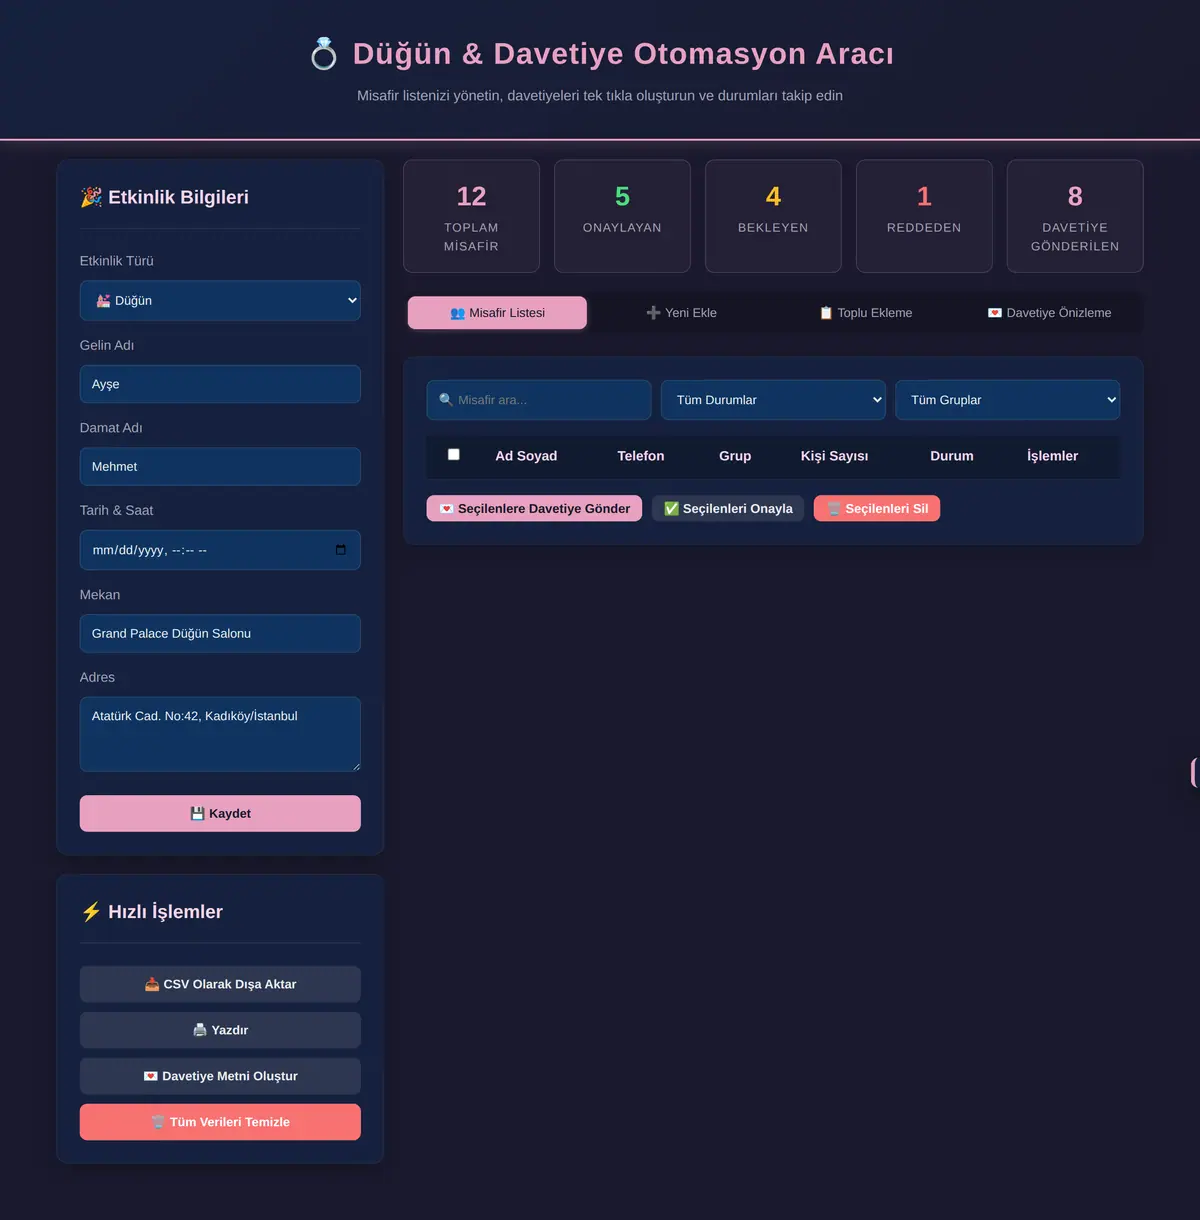Click the envelope icon on Davetiye Metni Oluştur
This screenshot has height=1220, width=1200.
[151, 1076]
